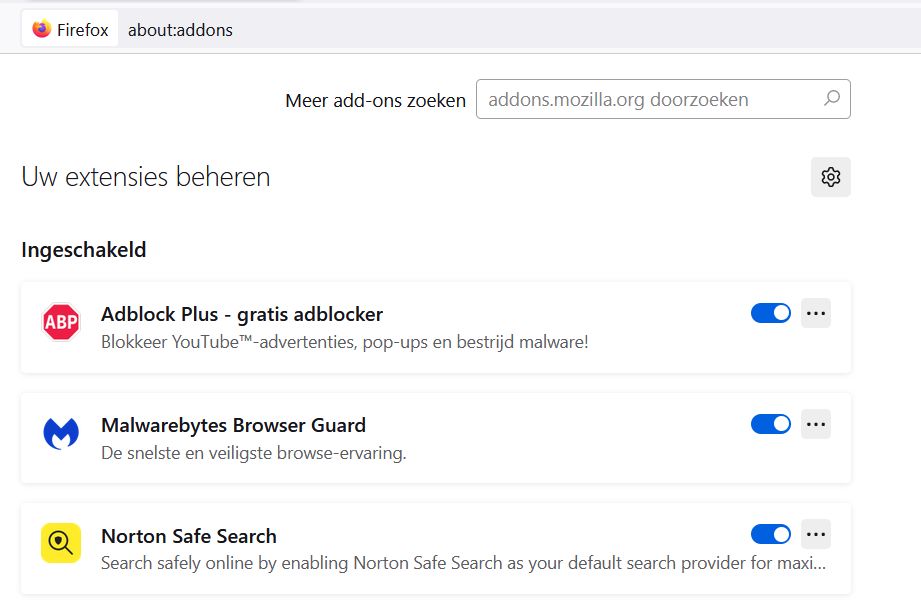The height and width of the screenshot is (616, 921).
Task: Disable the Adblock Plus extension toggle
Action: (770, 312)
